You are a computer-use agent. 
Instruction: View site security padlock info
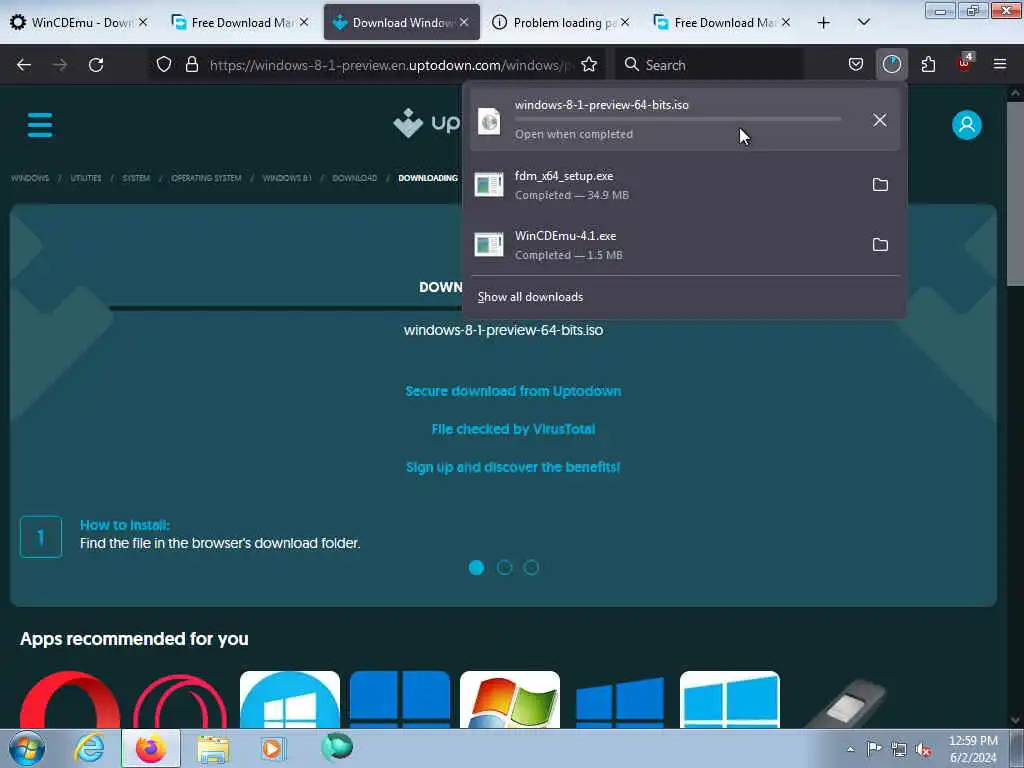coord(191,65)
